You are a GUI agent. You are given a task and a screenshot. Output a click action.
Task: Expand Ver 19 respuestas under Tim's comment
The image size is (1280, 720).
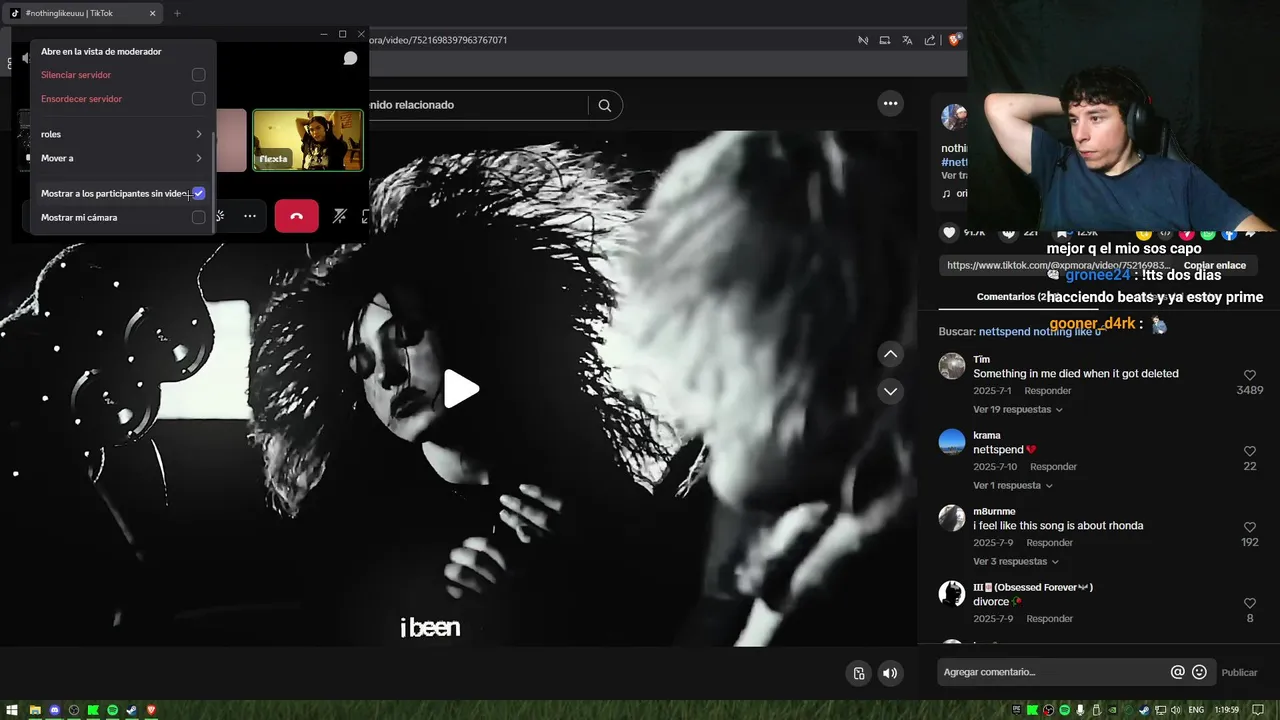pyautogui.click(x=1017, y=409)
